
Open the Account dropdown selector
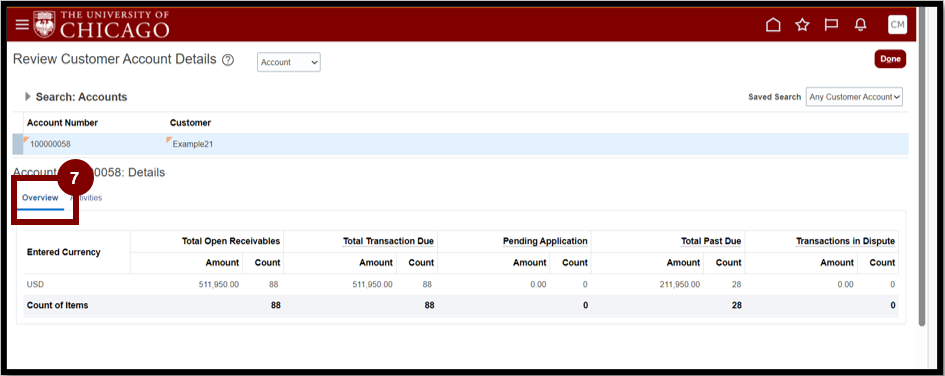pos(289,62)
